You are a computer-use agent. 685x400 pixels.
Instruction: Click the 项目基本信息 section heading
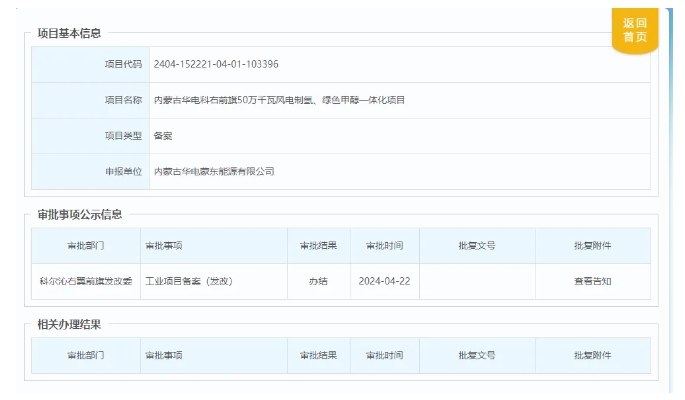click(x=69, y=33)
